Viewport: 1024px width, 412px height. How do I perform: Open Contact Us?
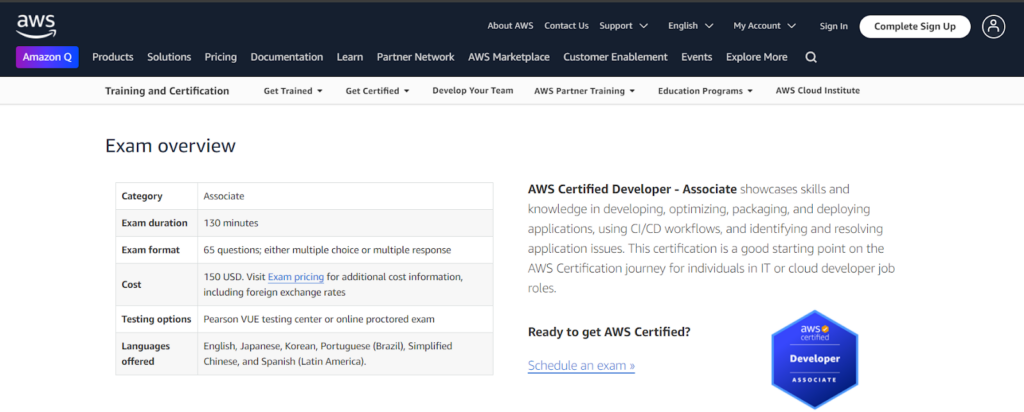[566, 26]
